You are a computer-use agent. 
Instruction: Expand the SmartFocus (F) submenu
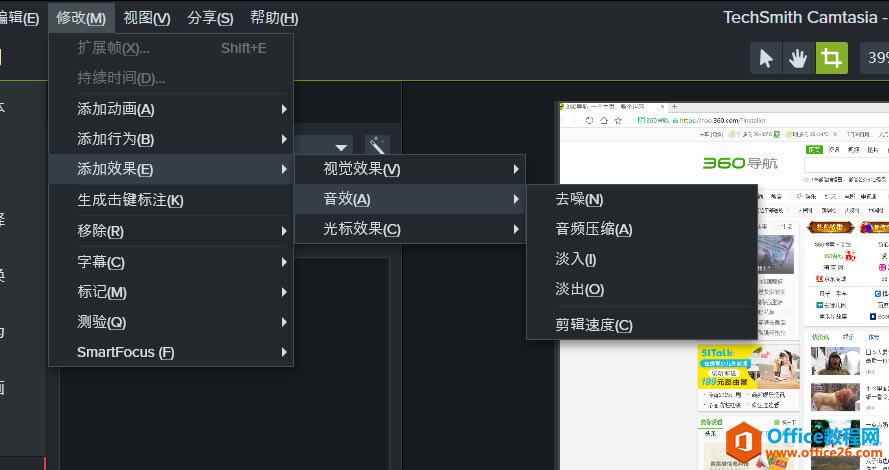(x=171, y=352)
